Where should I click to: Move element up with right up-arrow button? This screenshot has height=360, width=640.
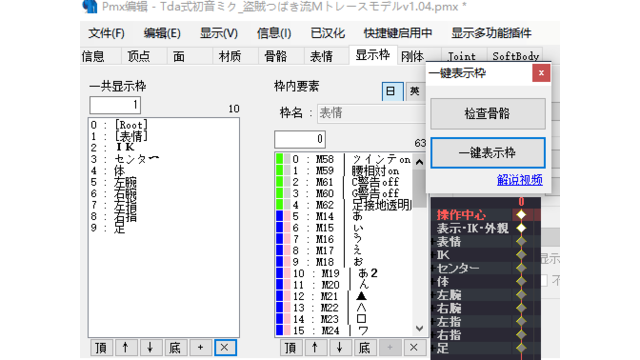click(x=315, y=348)
